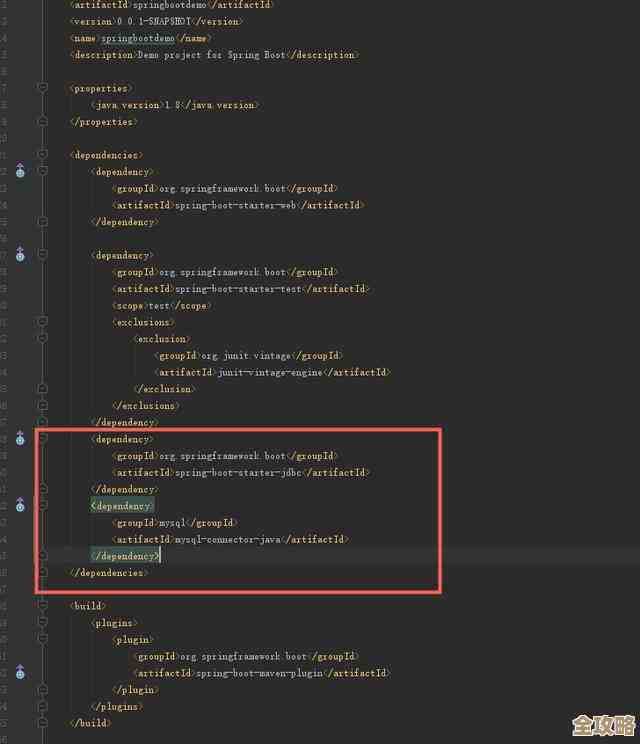This screenshot has width=640, height=744.
Task: Click the groupId mysql line
Action: [x=175, y=522]
